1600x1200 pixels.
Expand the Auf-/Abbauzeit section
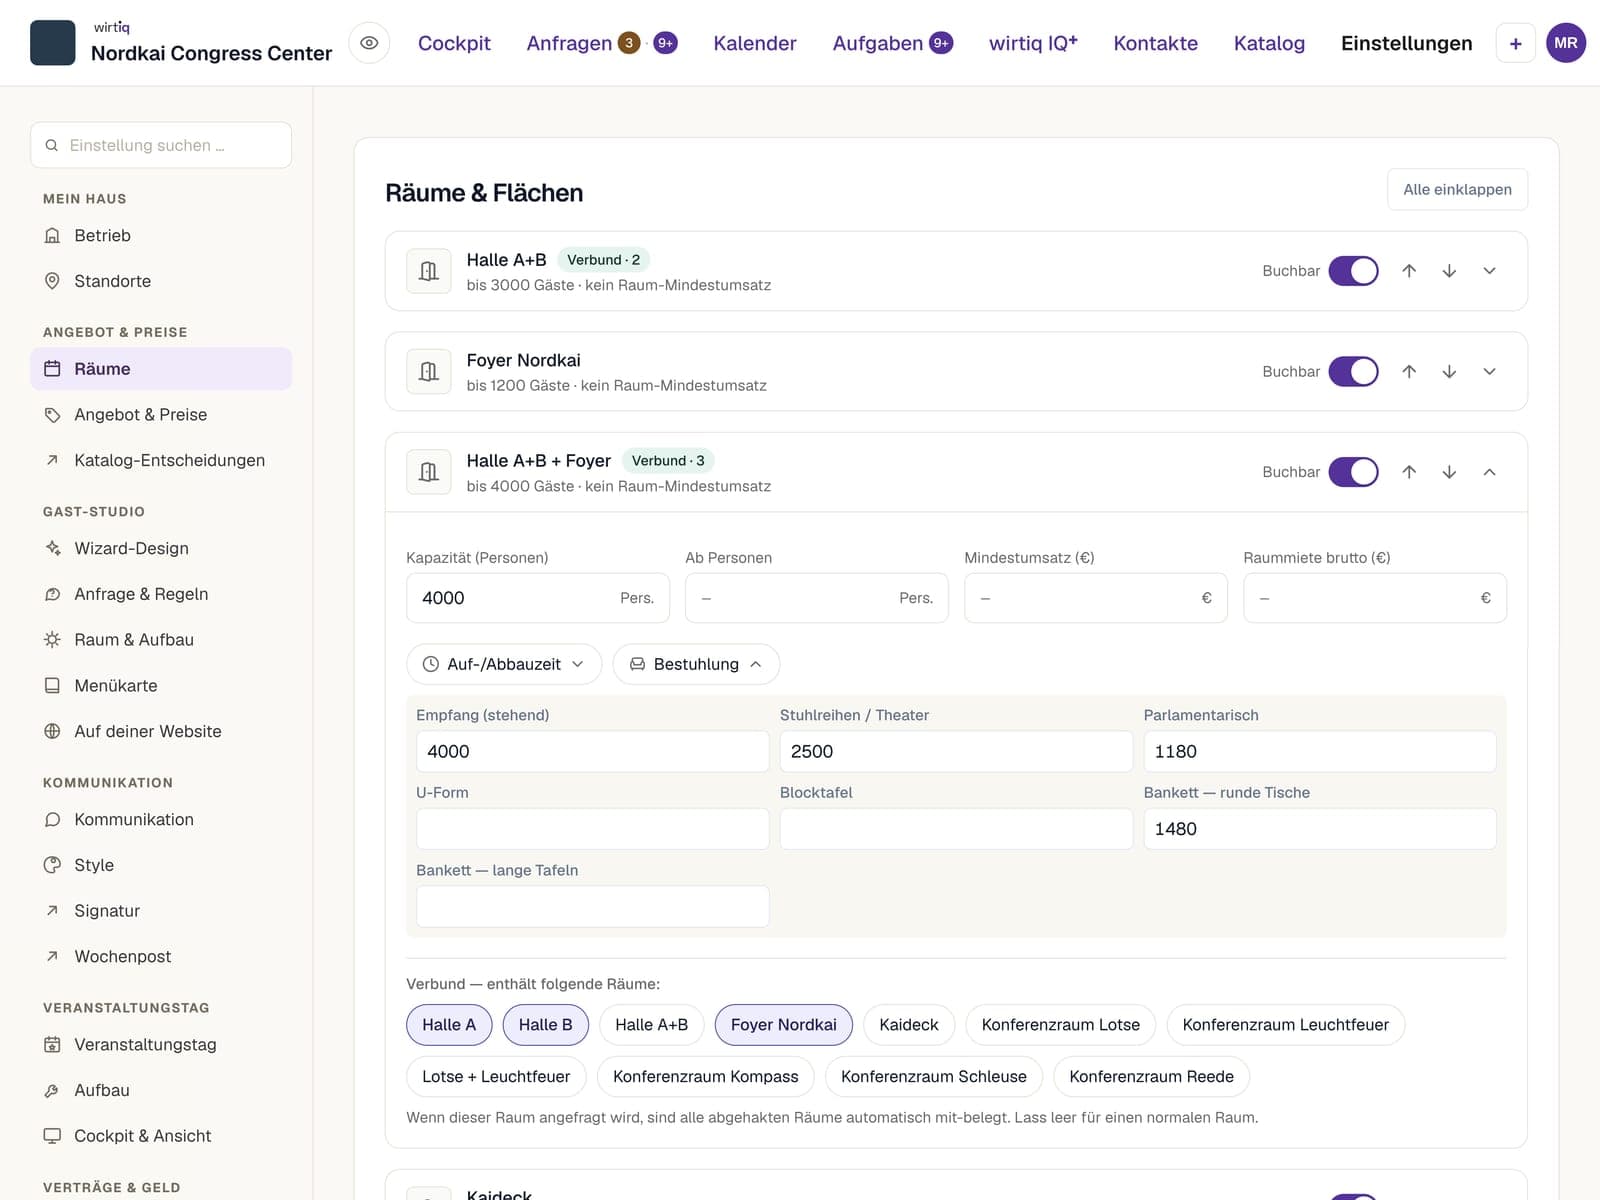click(x=504, y=664)
